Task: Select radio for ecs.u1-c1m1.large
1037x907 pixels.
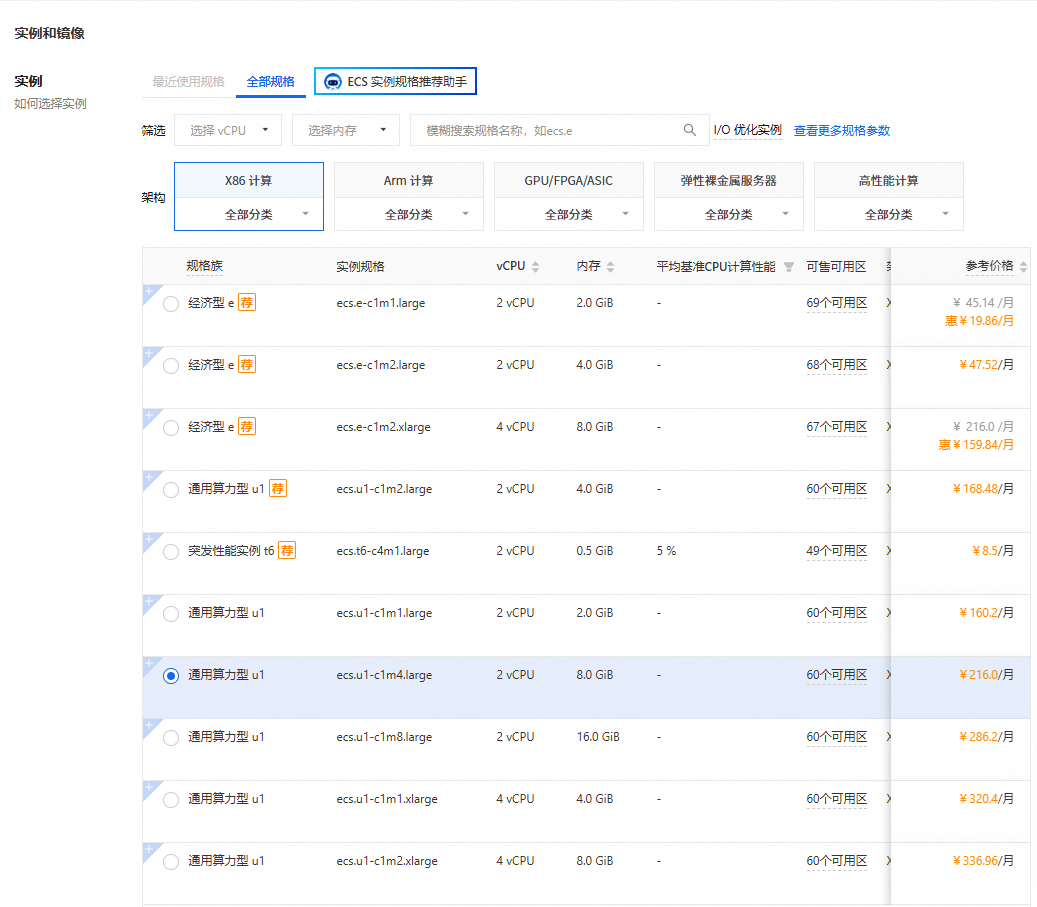Action: pyautogui.click(x=171, y=614)
